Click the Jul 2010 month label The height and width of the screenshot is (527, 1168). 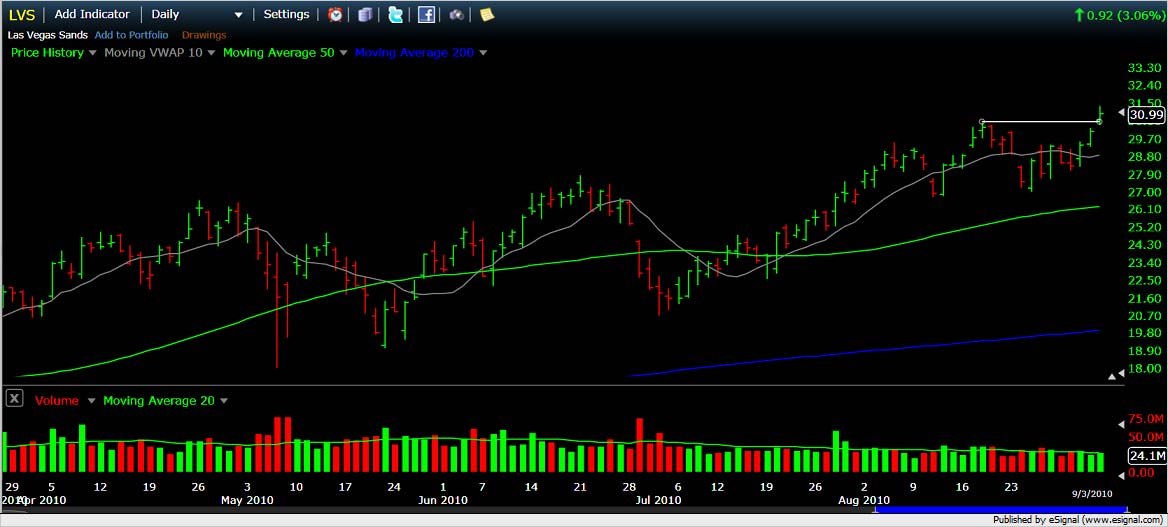658,500
